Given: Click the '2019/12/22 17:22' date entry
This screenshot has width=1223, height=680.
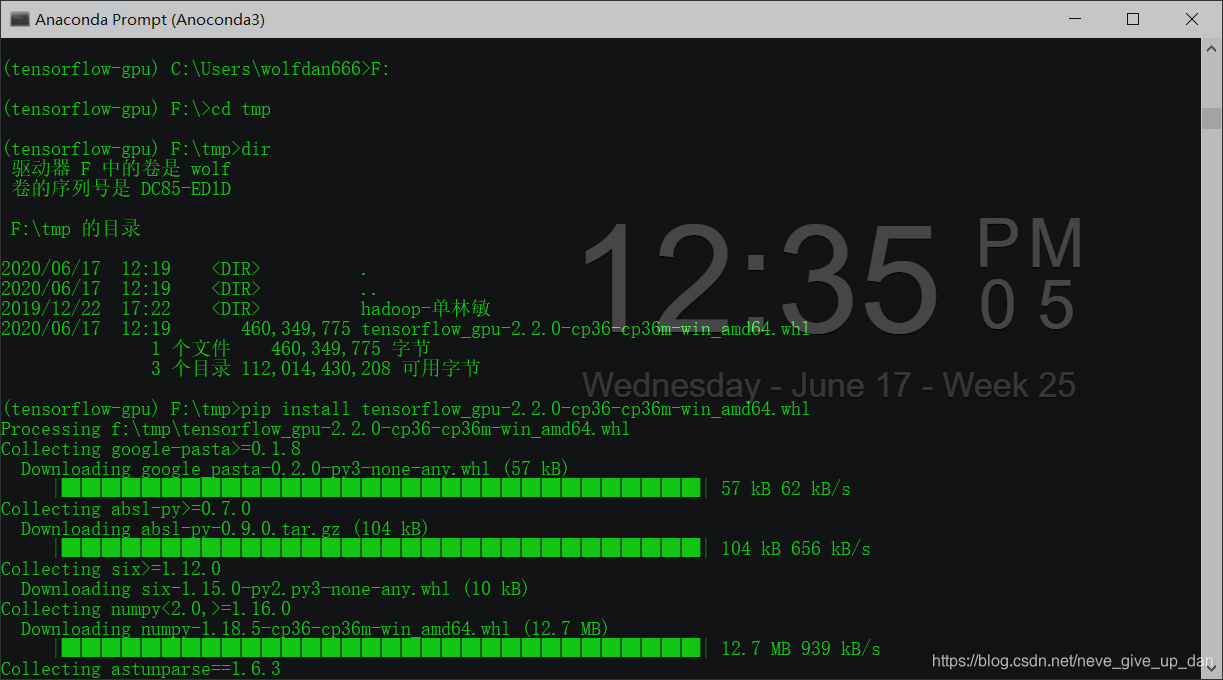Looking at the screenshot, I should pos(85,309).
